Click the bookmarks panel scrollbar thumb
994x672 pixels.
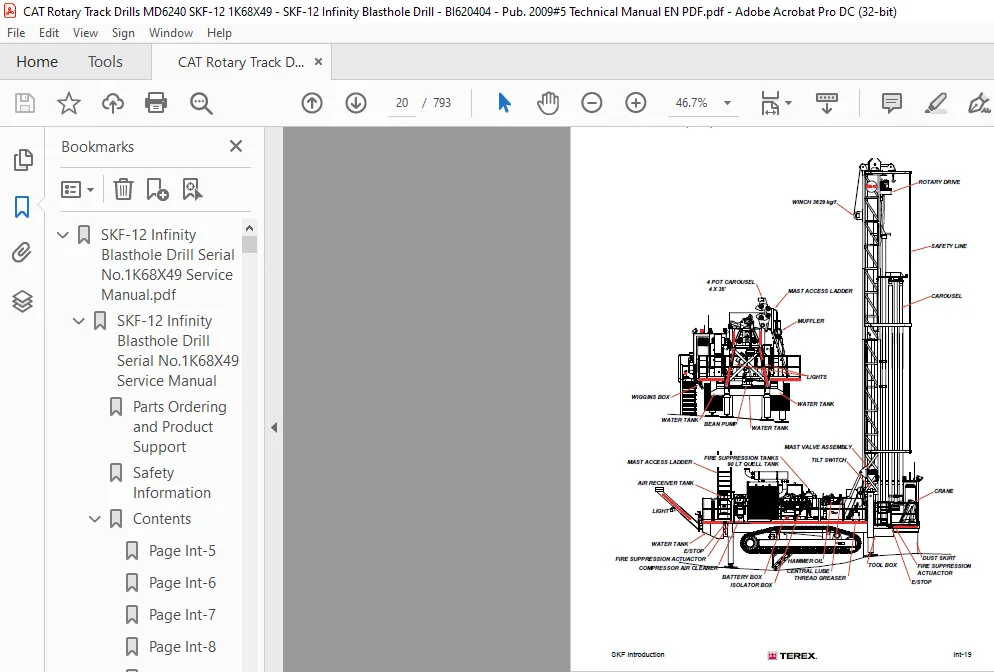pos(249,244)
